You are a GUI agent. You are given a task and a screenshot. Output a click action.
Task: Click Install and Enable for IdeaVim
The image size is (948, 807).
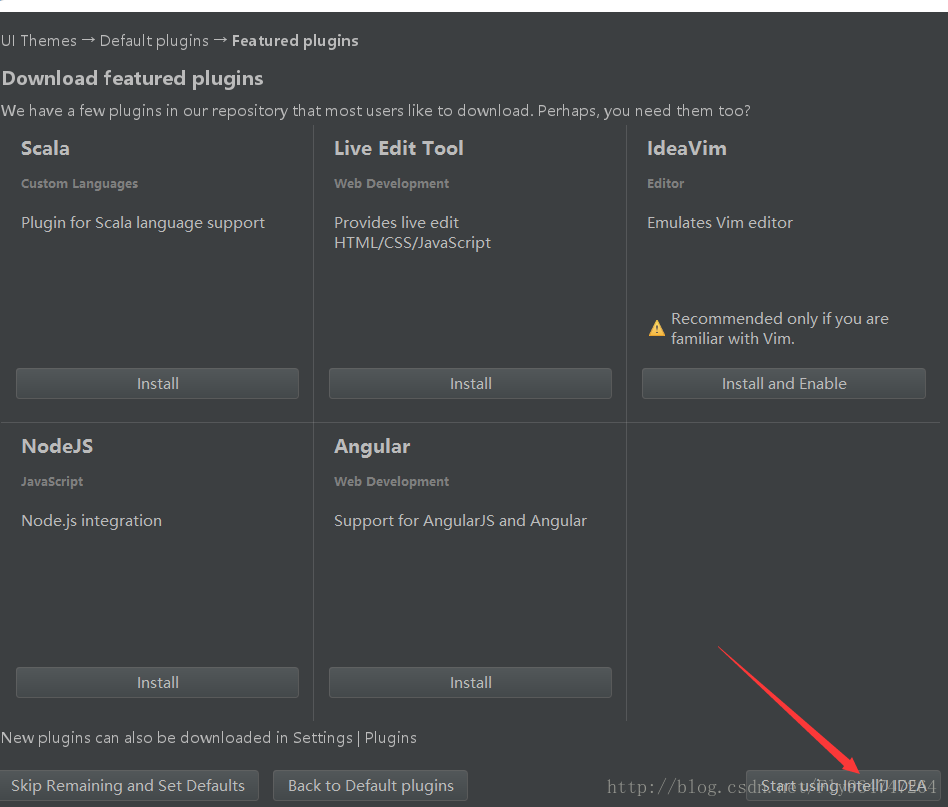click(784, 383)
